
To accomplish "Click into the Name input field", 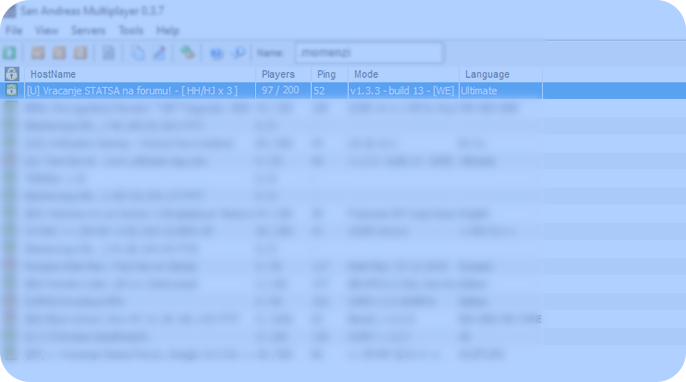I will click(369, 53).
